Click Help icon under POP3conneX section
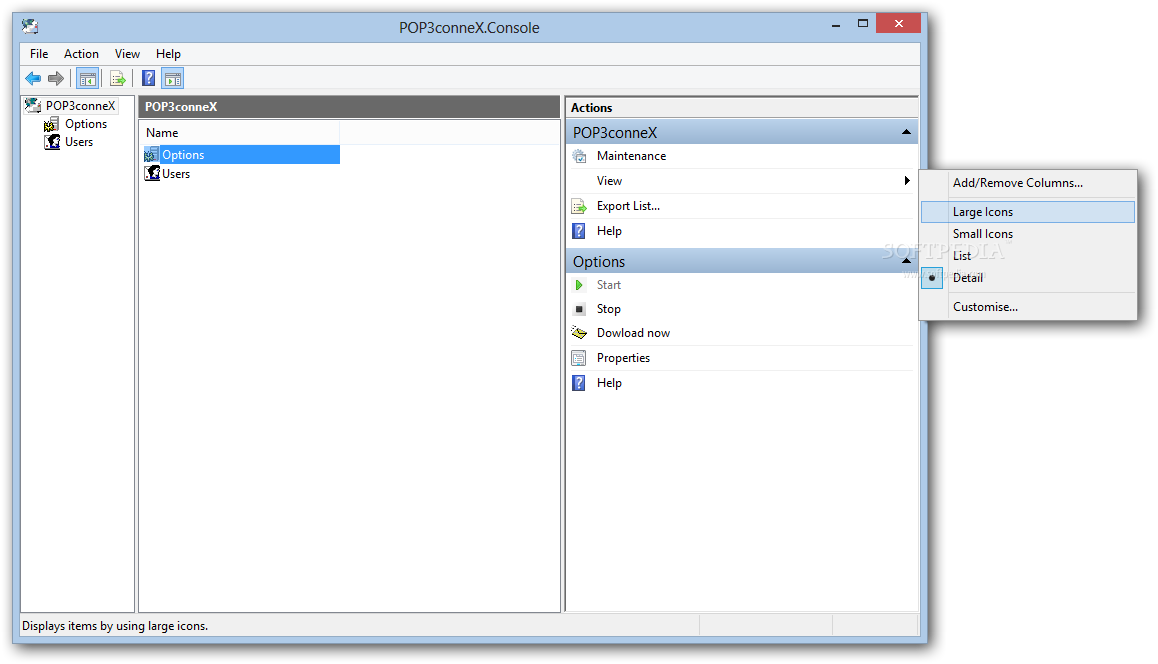Viewport: 1158px width, 664px height. (x=580, y=231)
